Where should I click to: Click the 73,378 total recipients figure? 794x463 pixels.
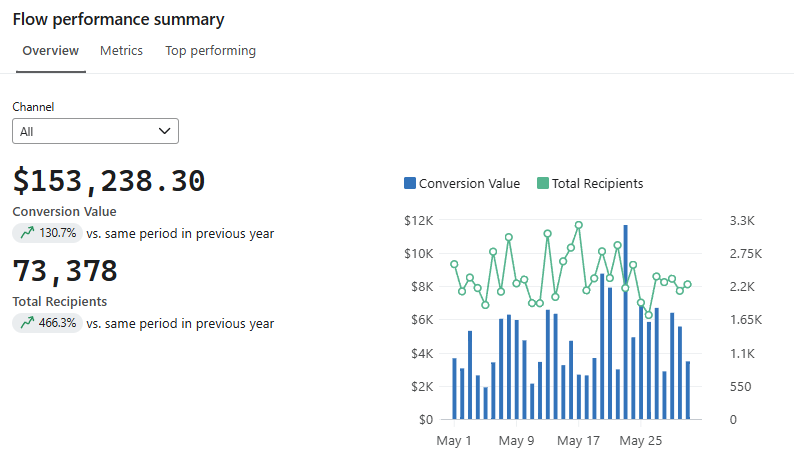[65, 271]
